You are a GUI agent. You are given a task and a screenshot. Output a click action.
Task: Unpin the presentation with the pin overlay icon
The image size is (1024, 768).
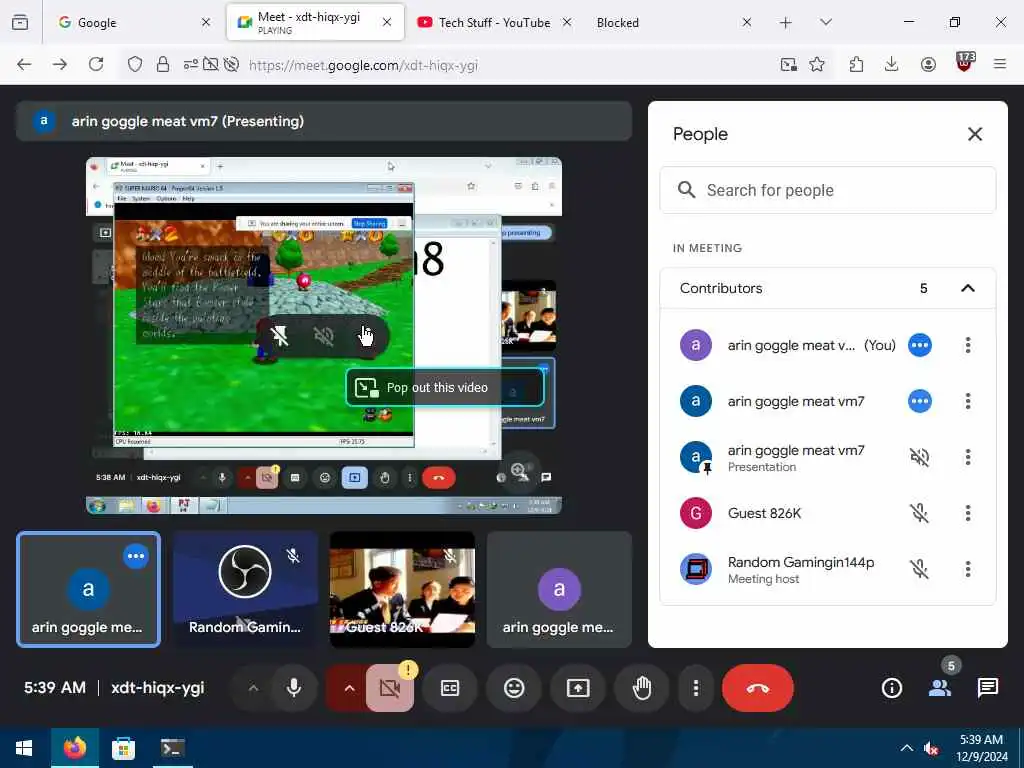[280, 336]
